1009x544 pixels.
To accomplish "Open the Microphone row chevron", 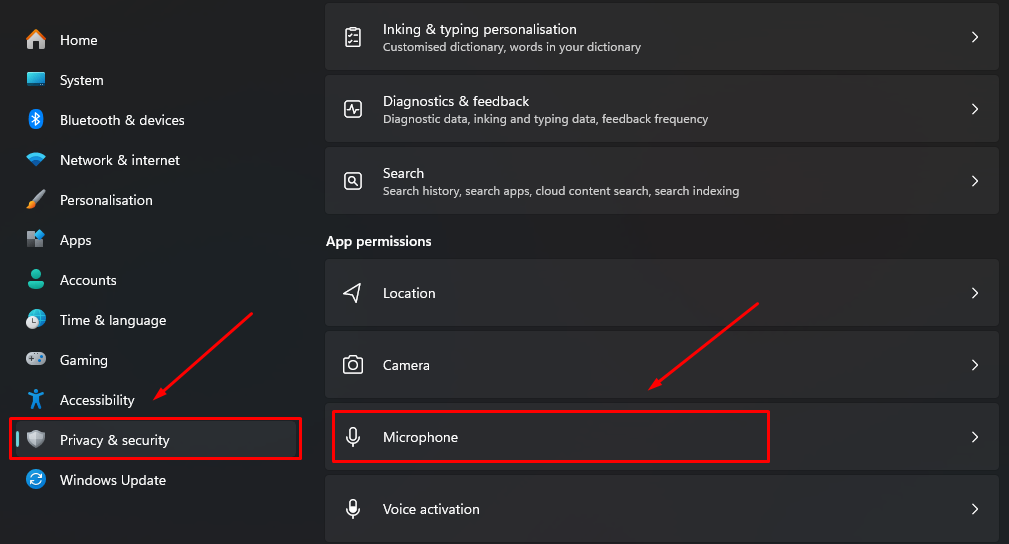I will (x=975, y=437).
